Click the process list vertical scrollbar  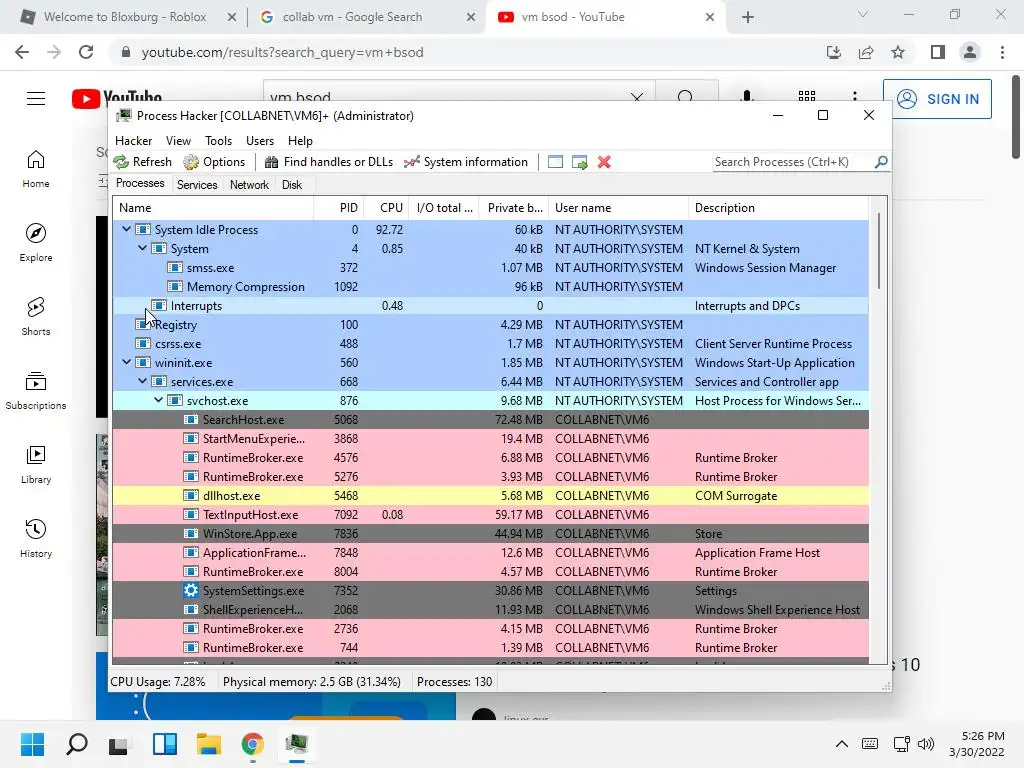click(878, 251)
